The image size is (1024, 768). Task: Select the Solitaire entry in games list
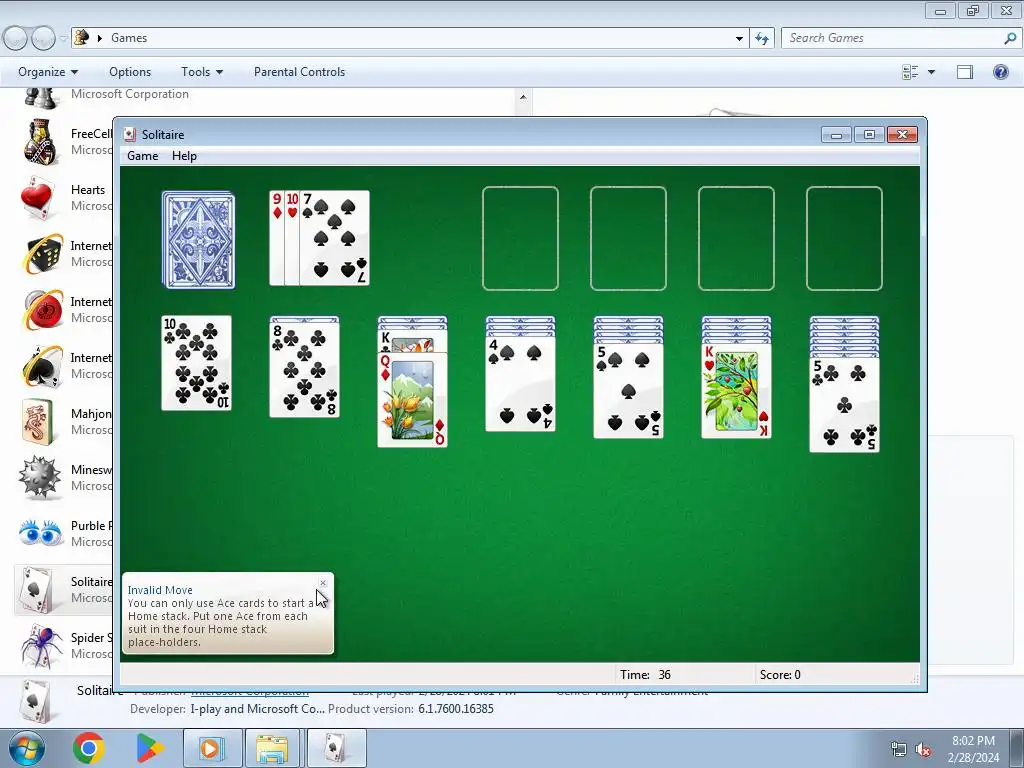coord(63,590)
